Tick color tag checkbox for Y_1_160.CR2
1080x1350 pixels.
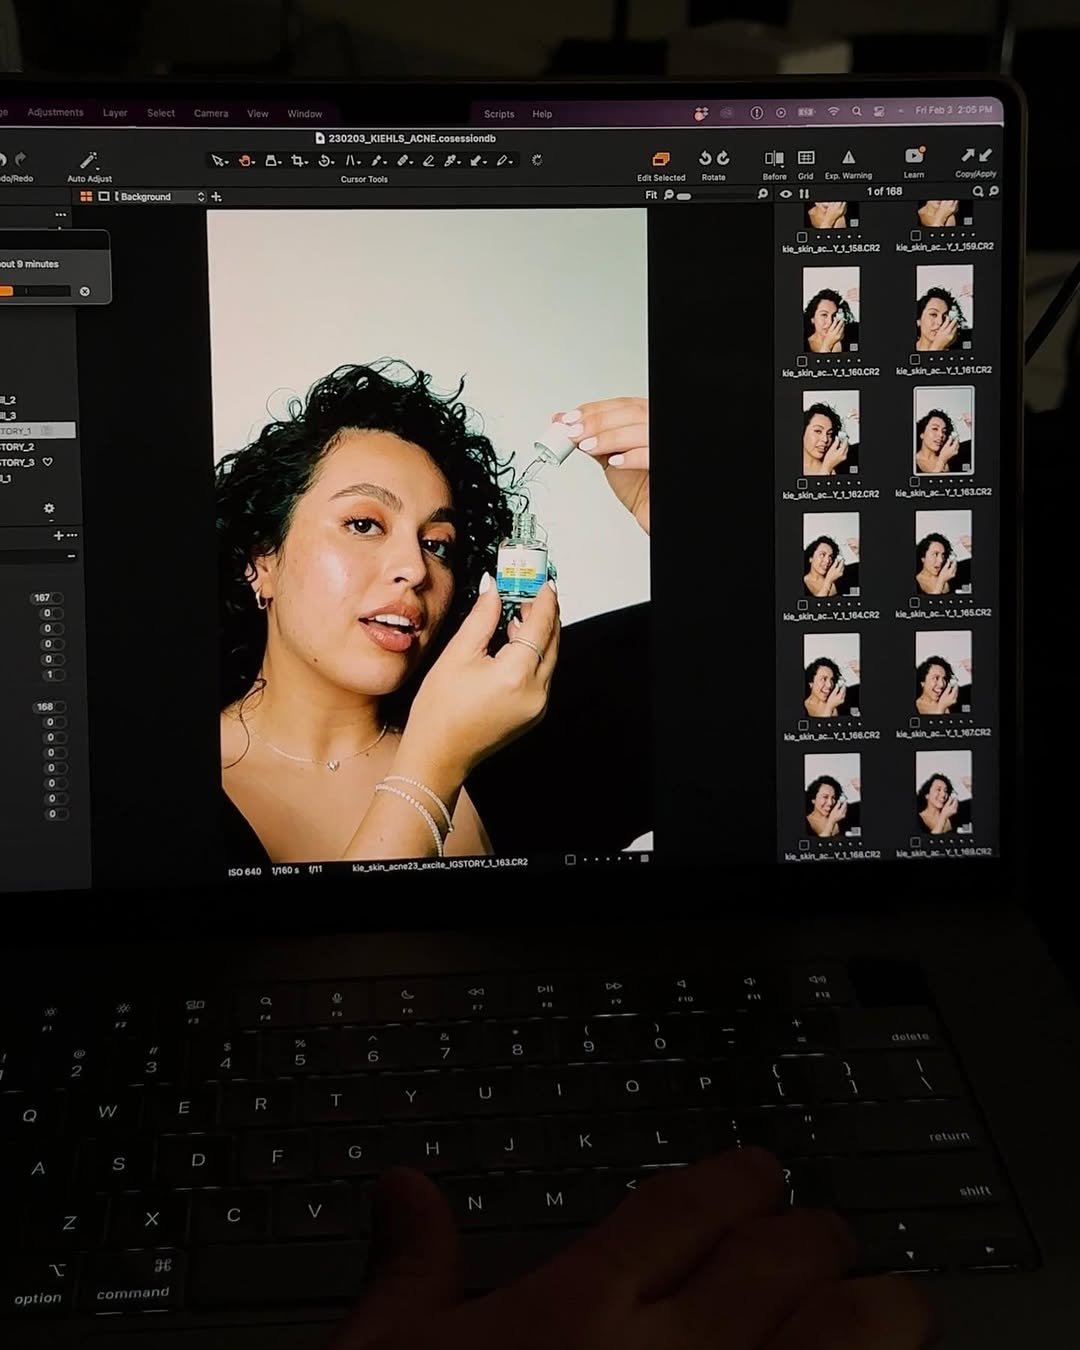802,361
